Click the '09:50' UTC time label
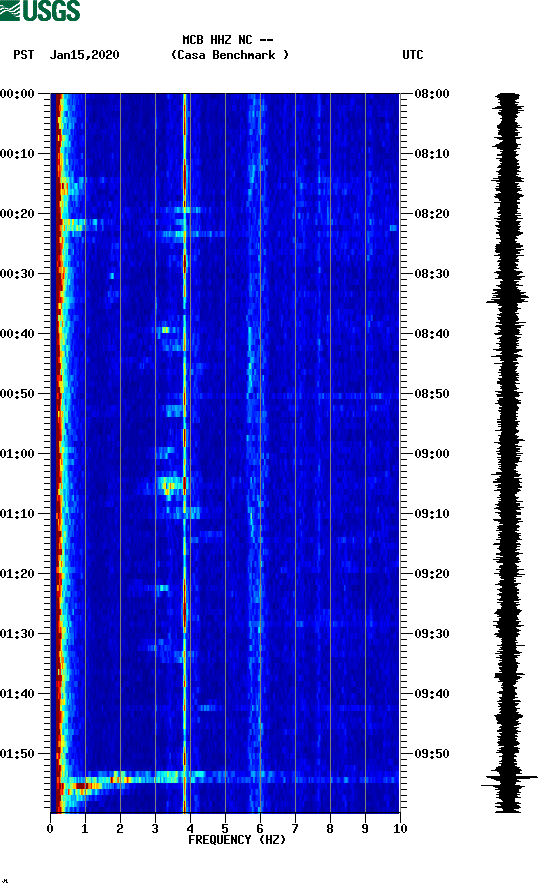552x892 pixels. [x=432, y=754]
